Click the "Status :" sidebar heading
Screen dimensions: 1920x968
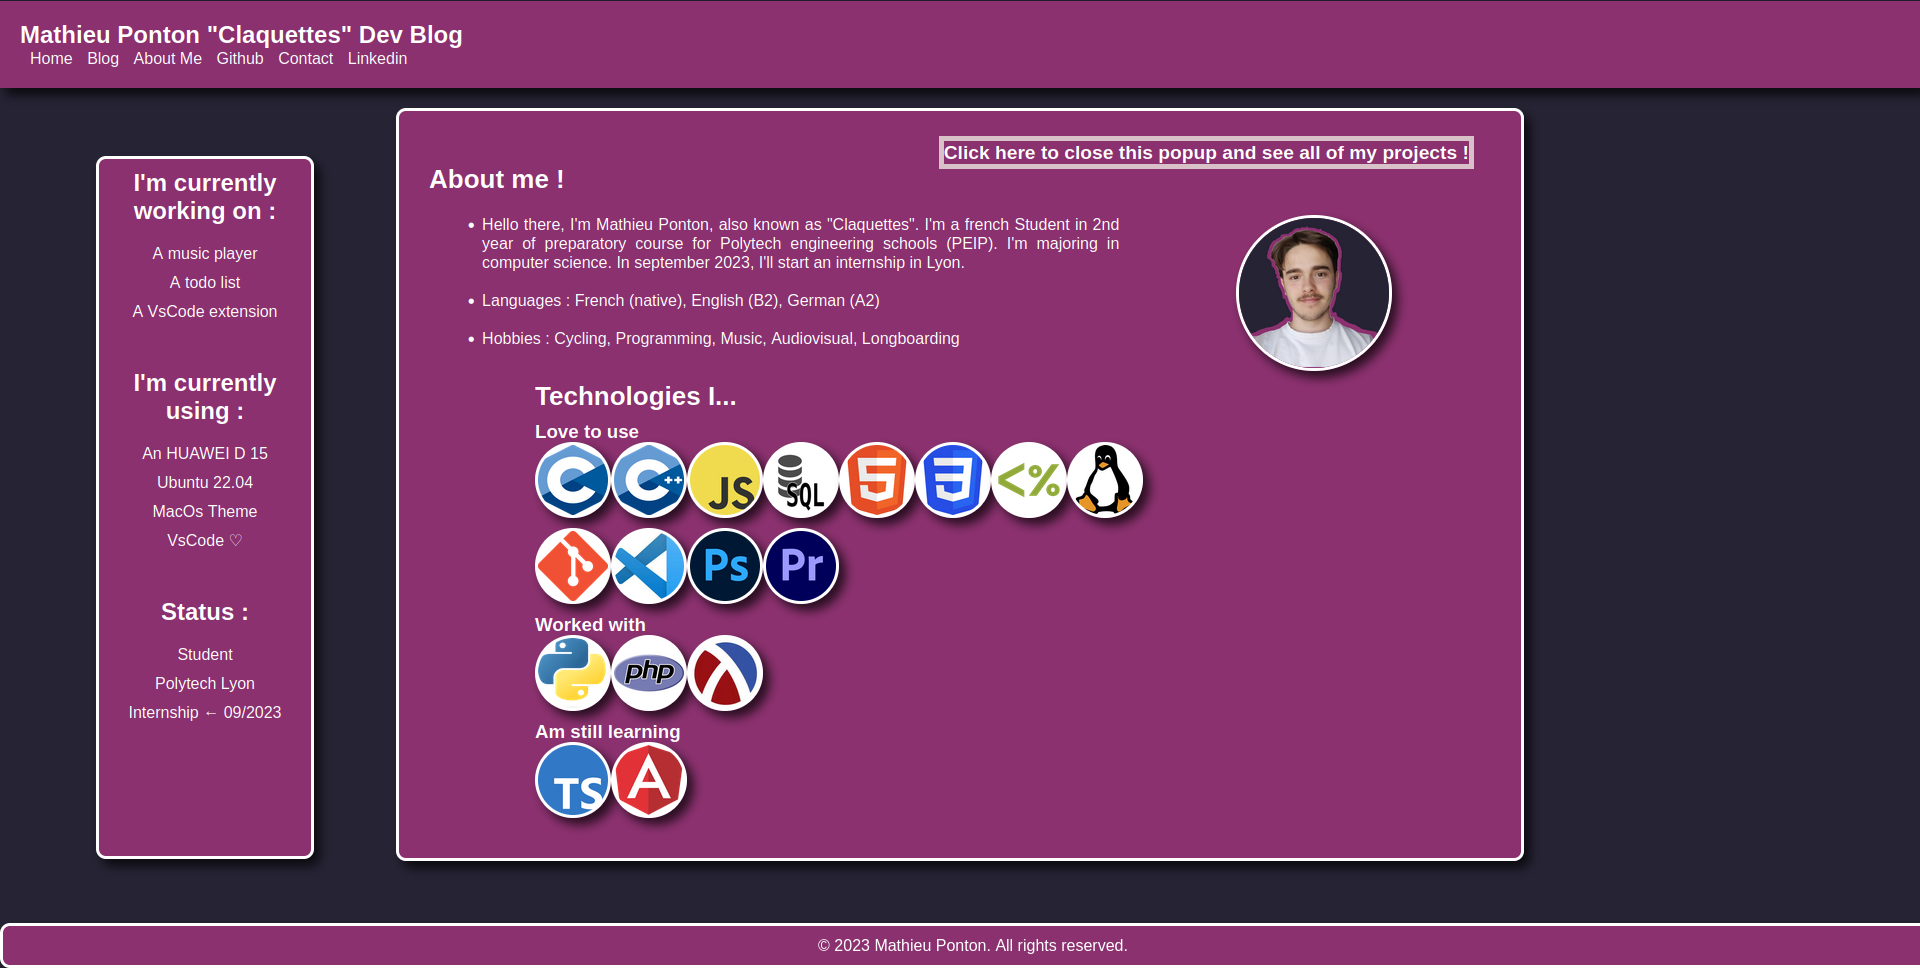[205, 612]
